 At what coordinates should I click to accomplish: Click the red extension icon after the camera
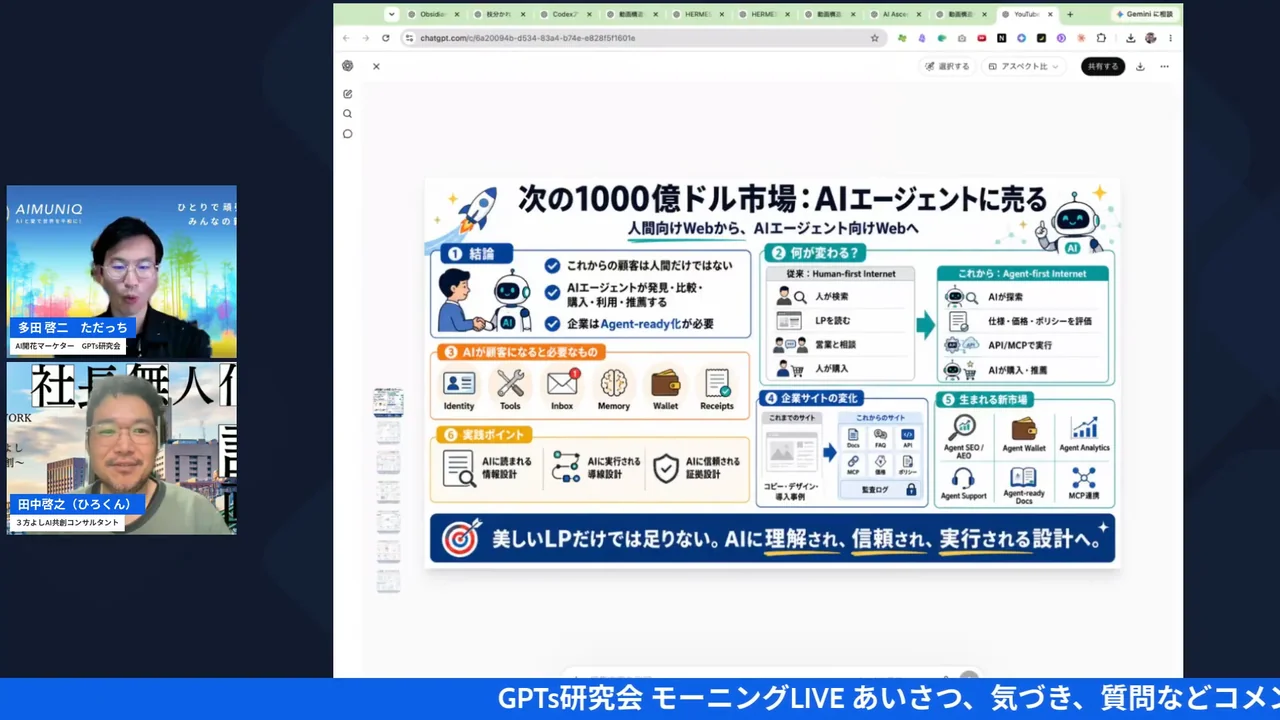point(982,38)
